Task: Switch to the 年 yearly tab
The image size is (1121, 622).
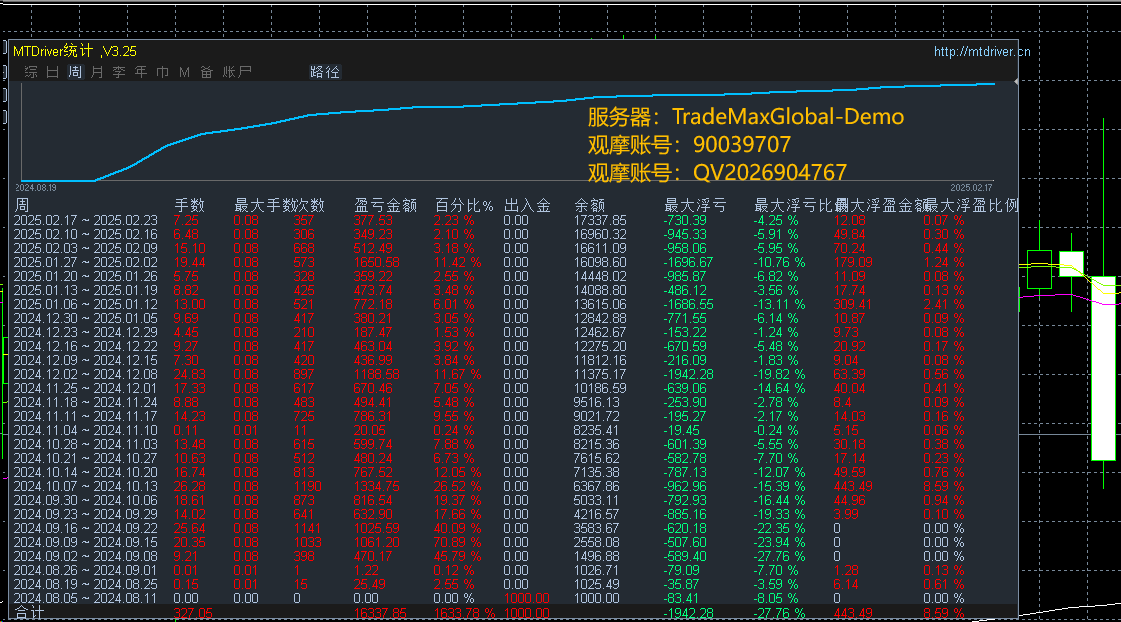Action: (141, 72)
